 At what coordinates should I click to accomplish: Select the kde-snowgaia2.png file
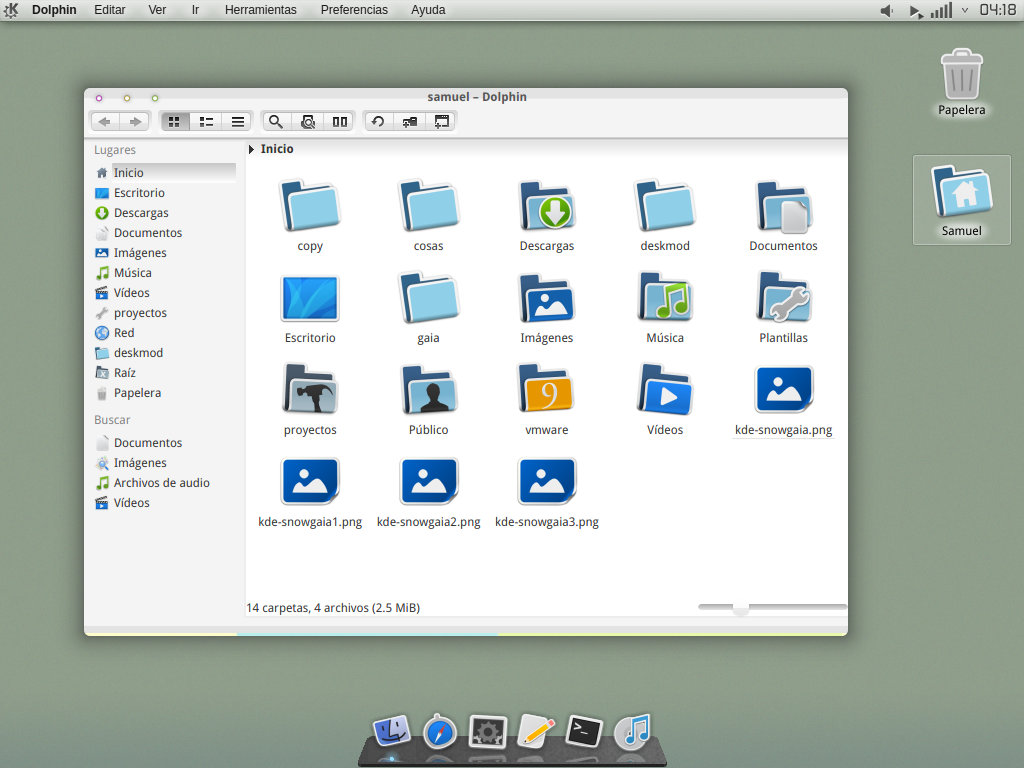[x=428, y=482]
